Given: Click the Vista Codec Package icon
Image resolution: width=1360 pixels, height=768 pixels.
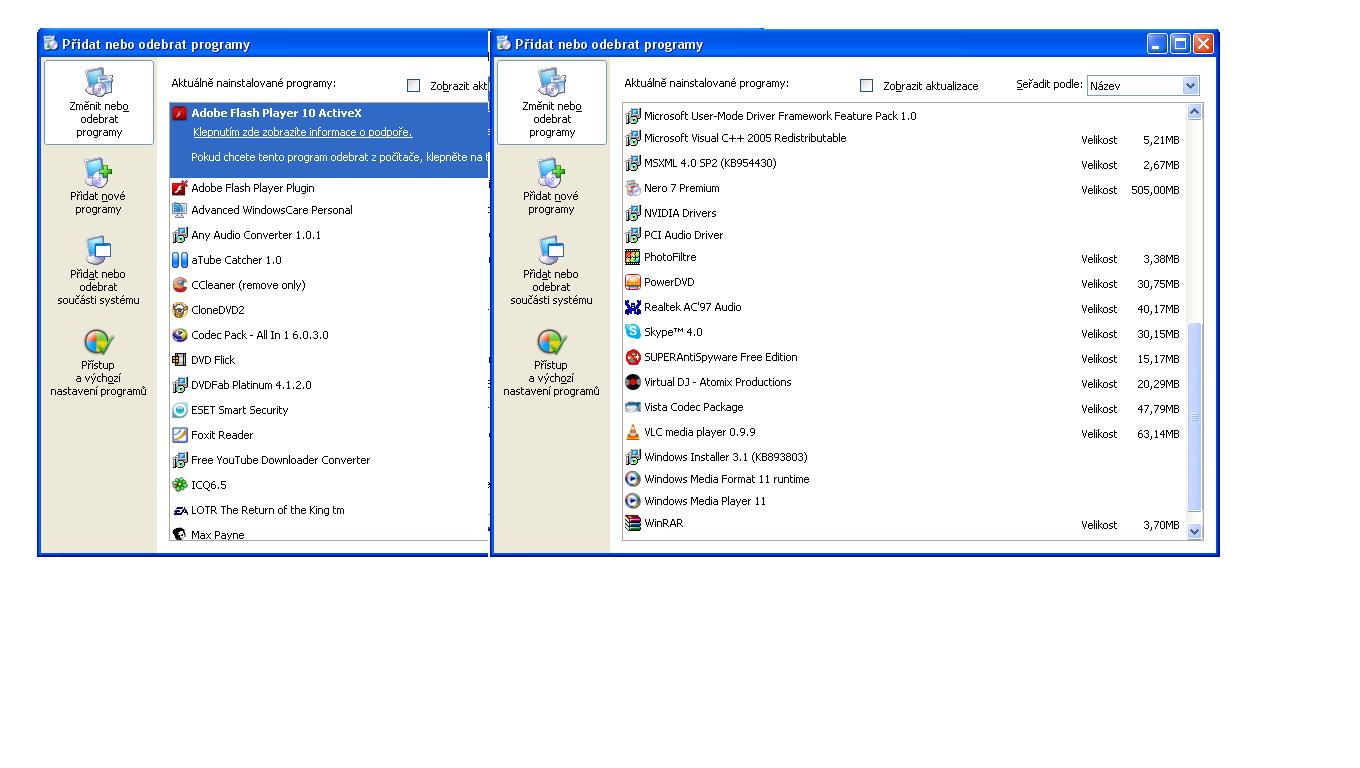Looking at the screenshot, I should (x=633, y=407).
